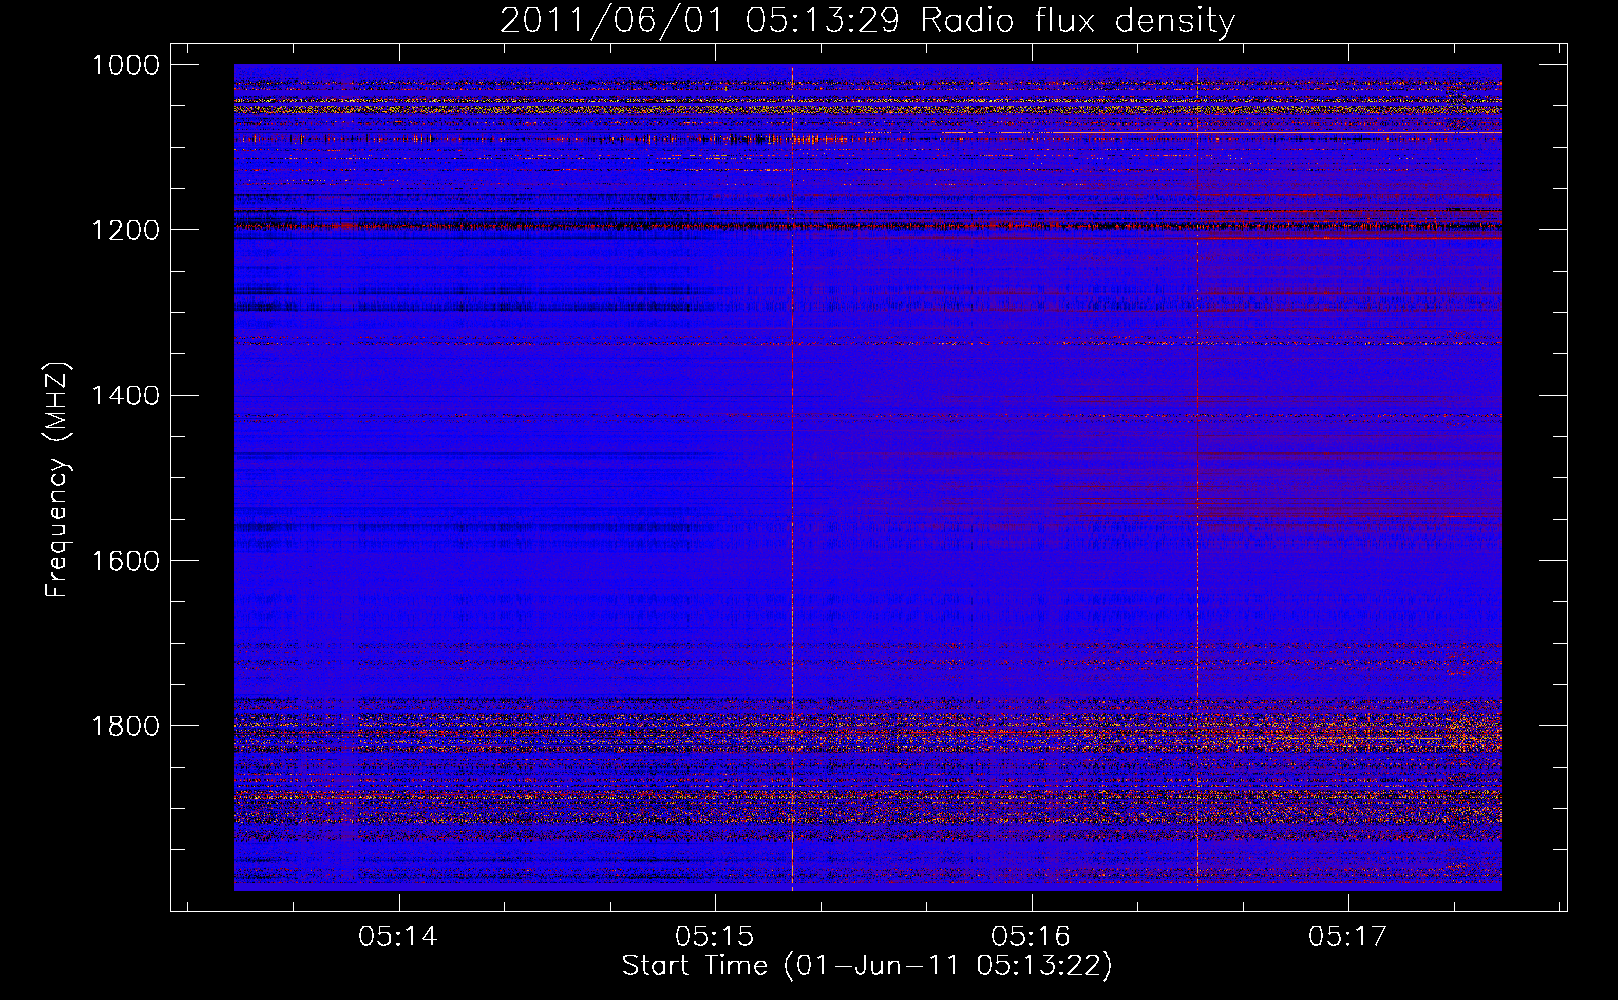This screenshot has width=1618, height=1000.
Task: Click the 1800 frequency axis label
Action: tap(126, 725)
